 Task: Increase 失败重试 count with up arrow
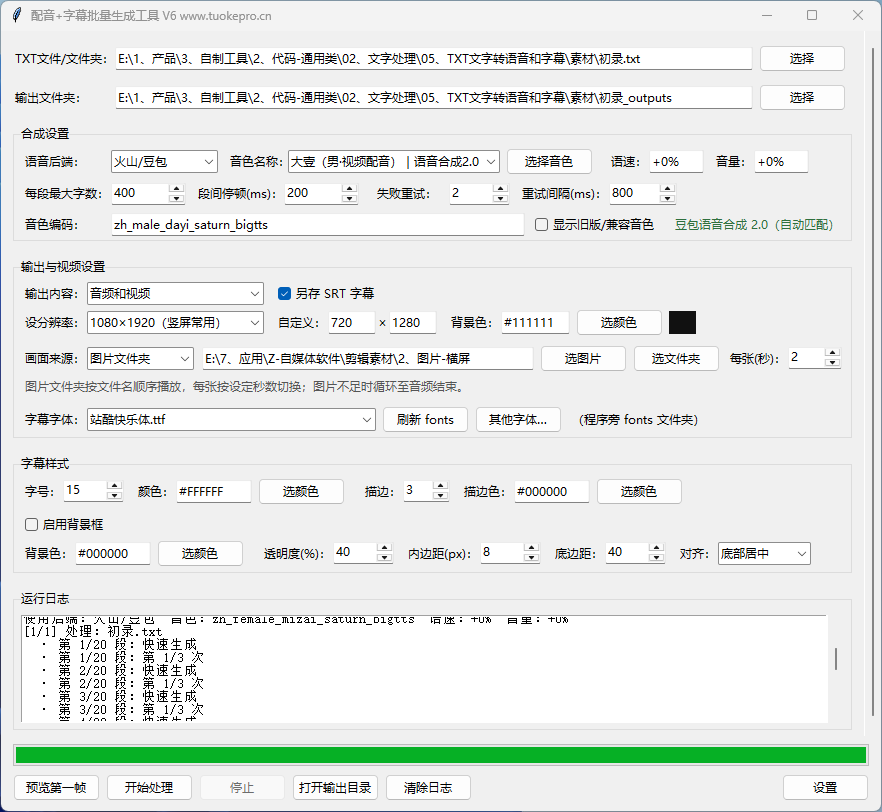(500, 188)
